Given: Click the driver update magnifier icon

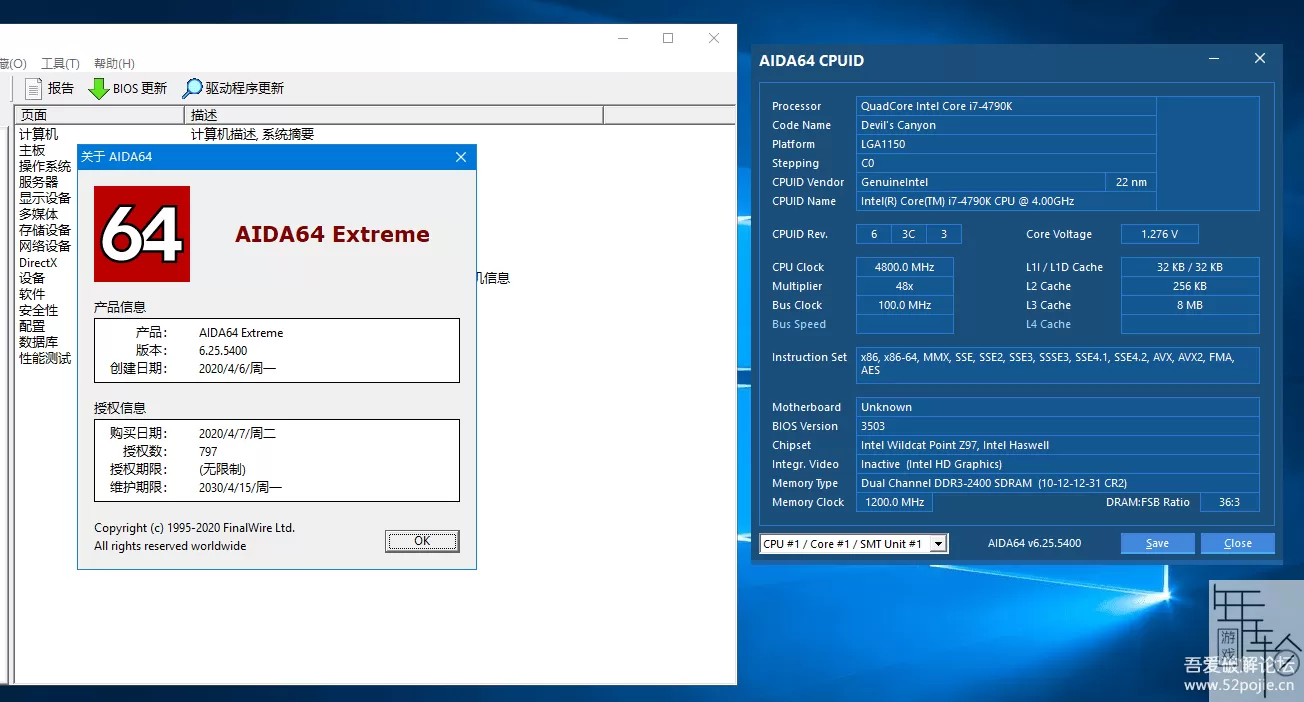Looking at the screenshot, I should pos(192,88).
